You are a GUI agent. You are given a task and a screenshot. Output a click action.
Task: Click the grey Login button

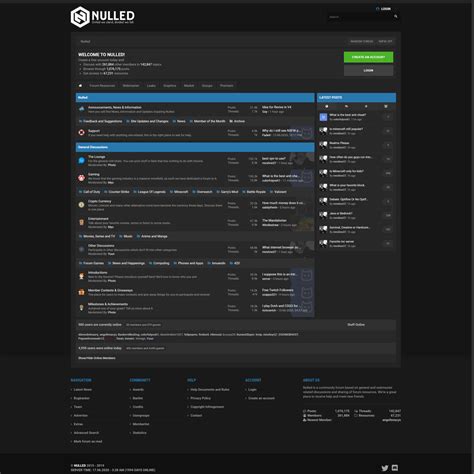[x=368, y=70]
